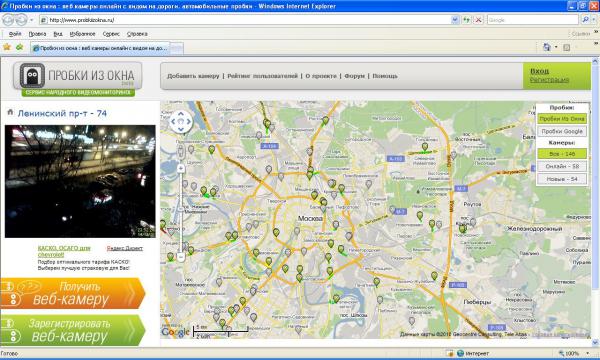Image resolution: width=600 pixels, height=360 pixels.
Task: Zoom in with the map plus button
Action: 181,168
